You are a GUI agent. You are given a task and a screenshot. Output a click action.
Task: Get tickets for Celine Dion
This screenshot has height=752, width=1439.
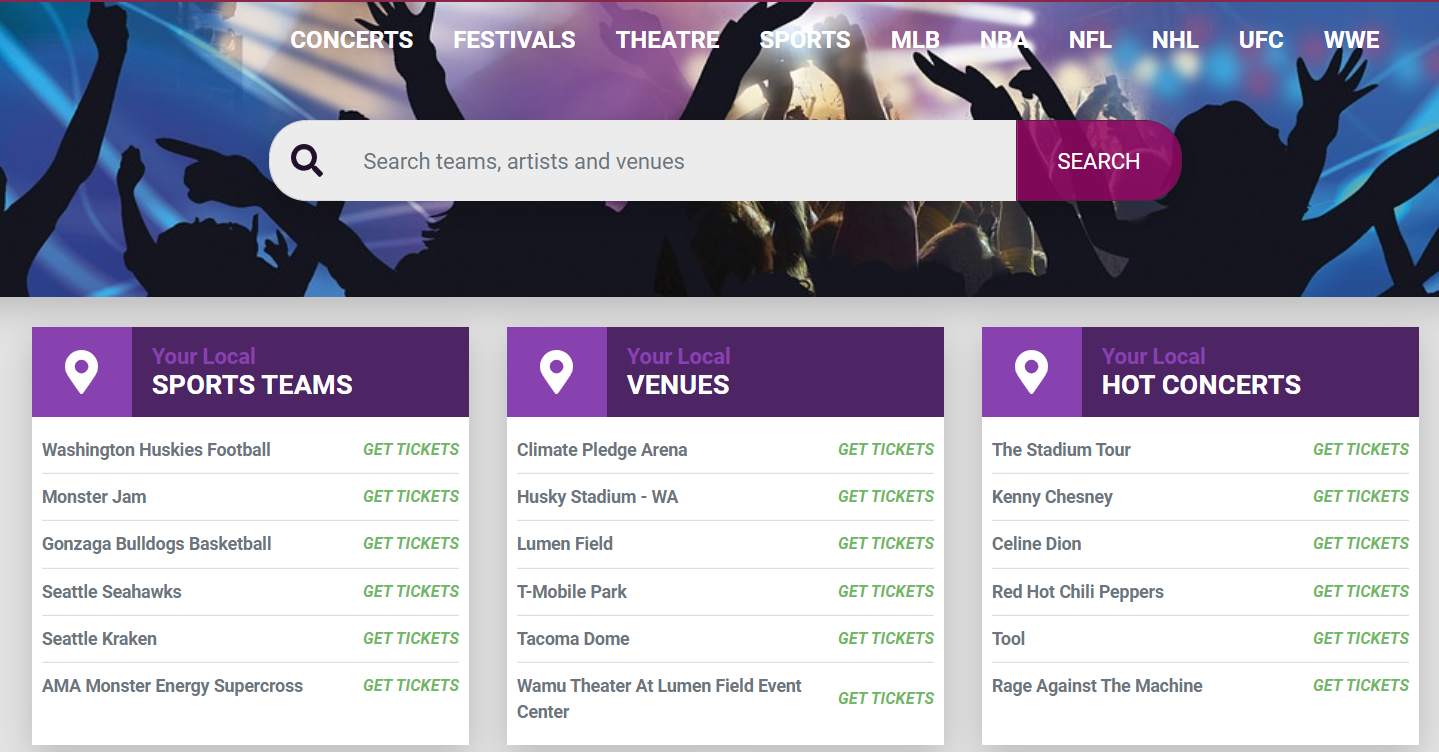point(1361,544)
